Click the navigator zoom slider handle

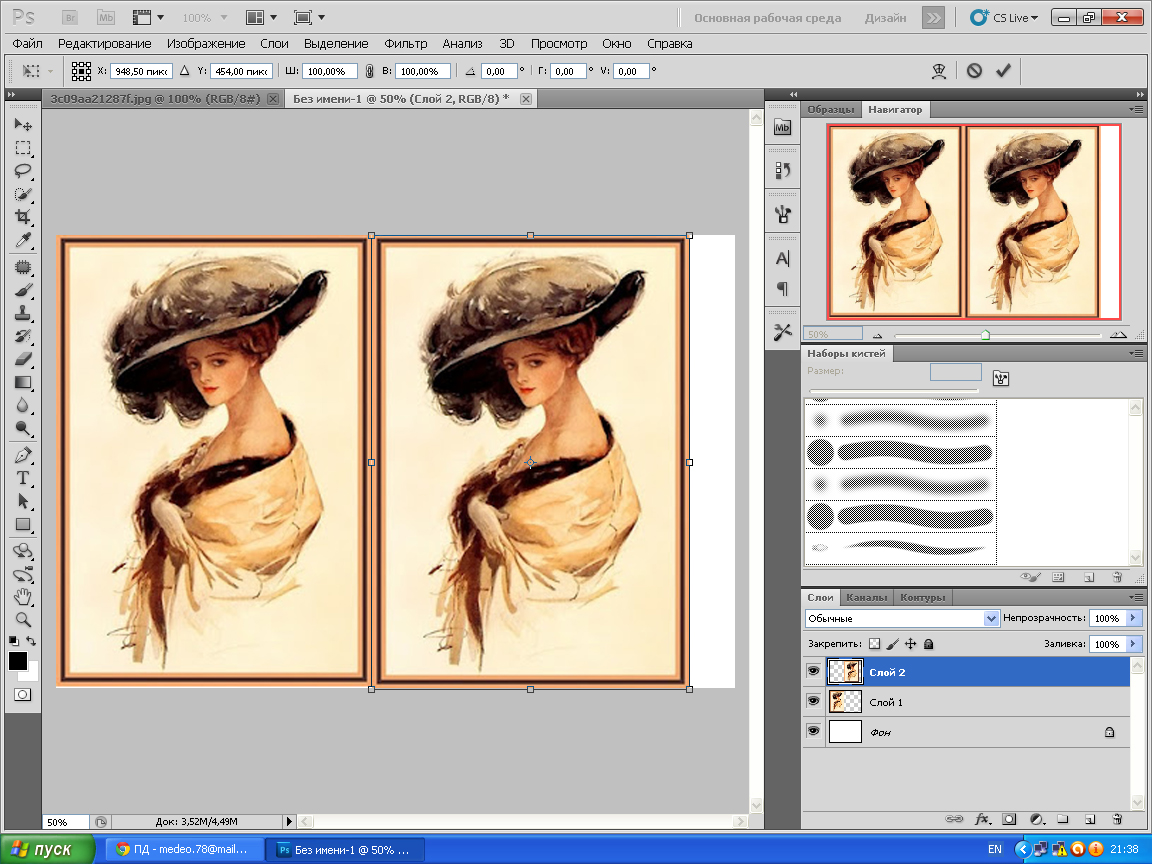(985, 335)
